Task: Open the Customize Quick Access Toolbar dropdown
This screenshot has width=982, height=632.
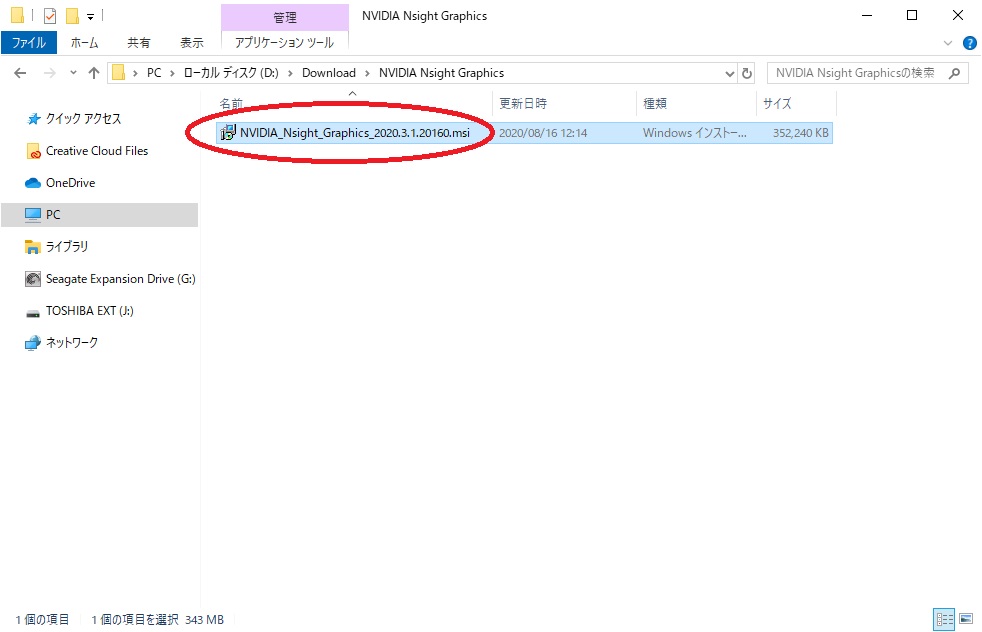Action: pos(90,17)
